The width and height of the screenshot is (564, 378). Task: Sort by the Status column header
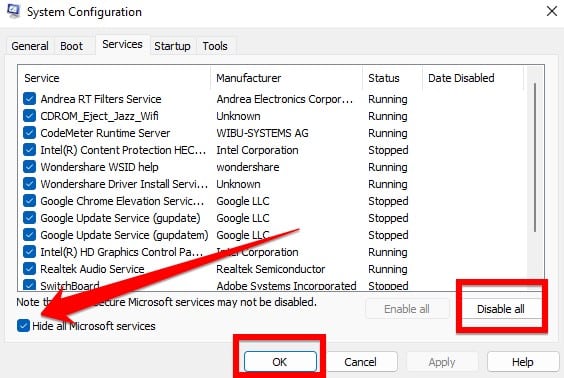pyautogui.click(x=392, y=78)
